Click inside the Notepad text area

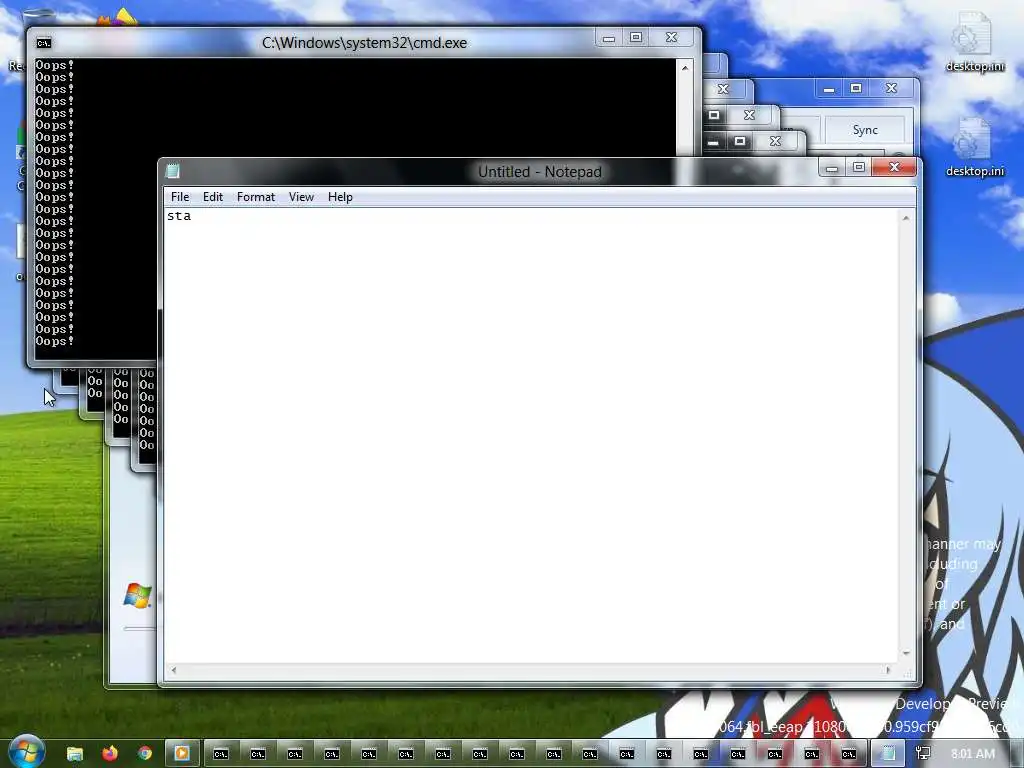531,436
